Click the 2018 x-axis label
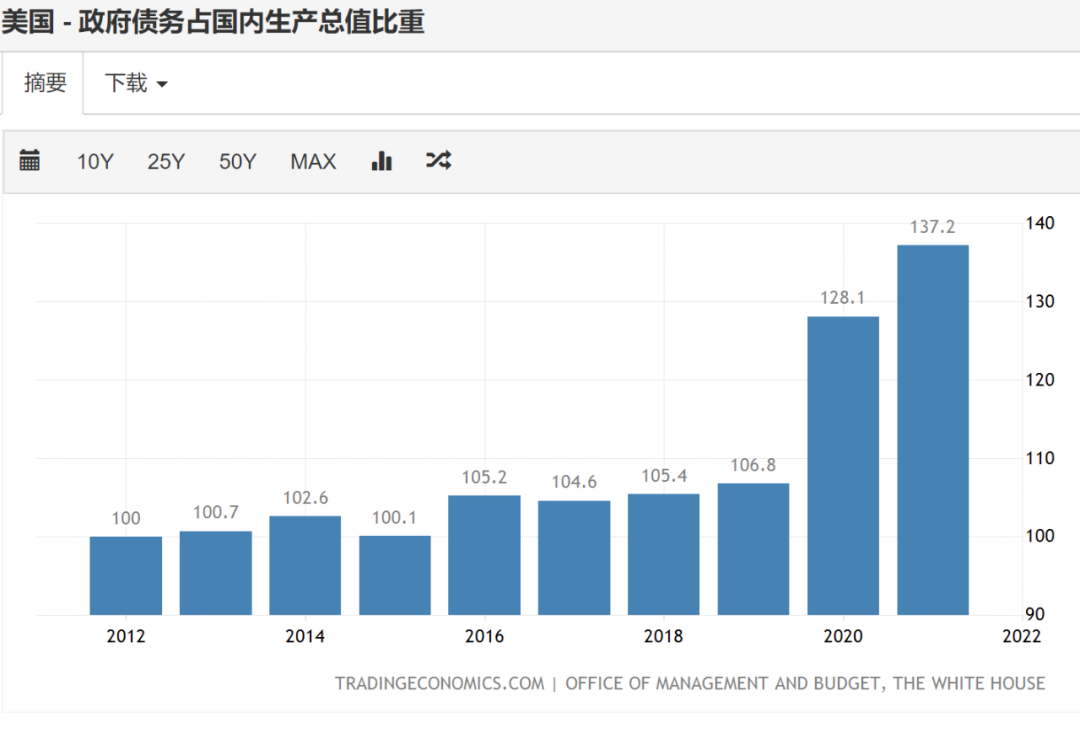The height and width of the screenshot is (729, 1080). (663, 636)
